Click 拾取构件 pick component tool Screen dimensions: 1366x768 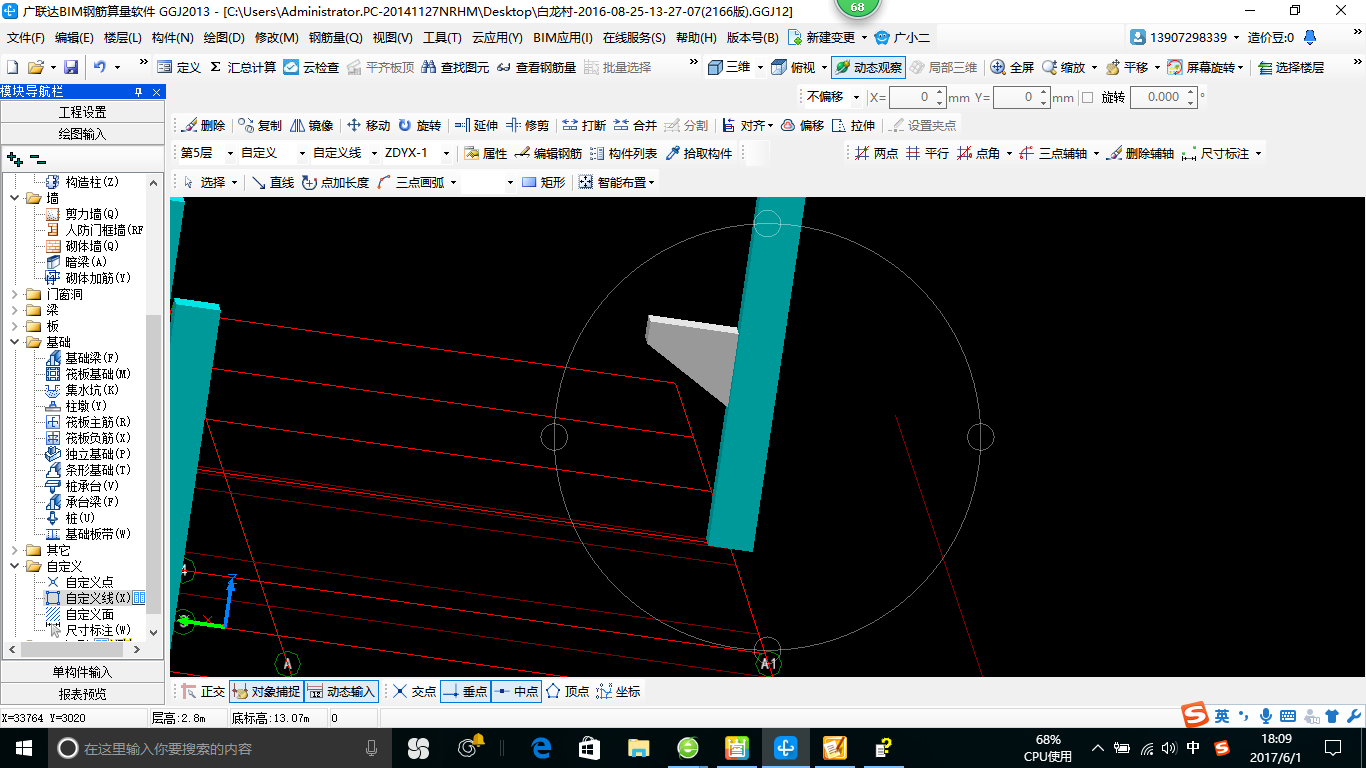[699, 153]
